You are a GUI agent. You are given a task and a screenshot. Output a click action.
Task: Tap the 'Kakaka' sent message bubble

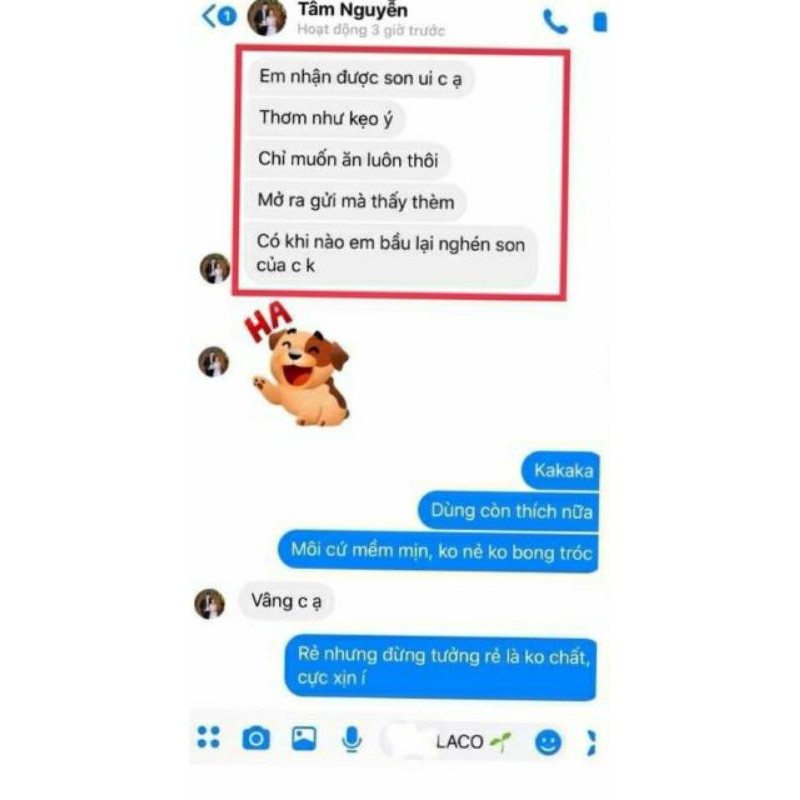pyautogui.click(x=560, y=470)
